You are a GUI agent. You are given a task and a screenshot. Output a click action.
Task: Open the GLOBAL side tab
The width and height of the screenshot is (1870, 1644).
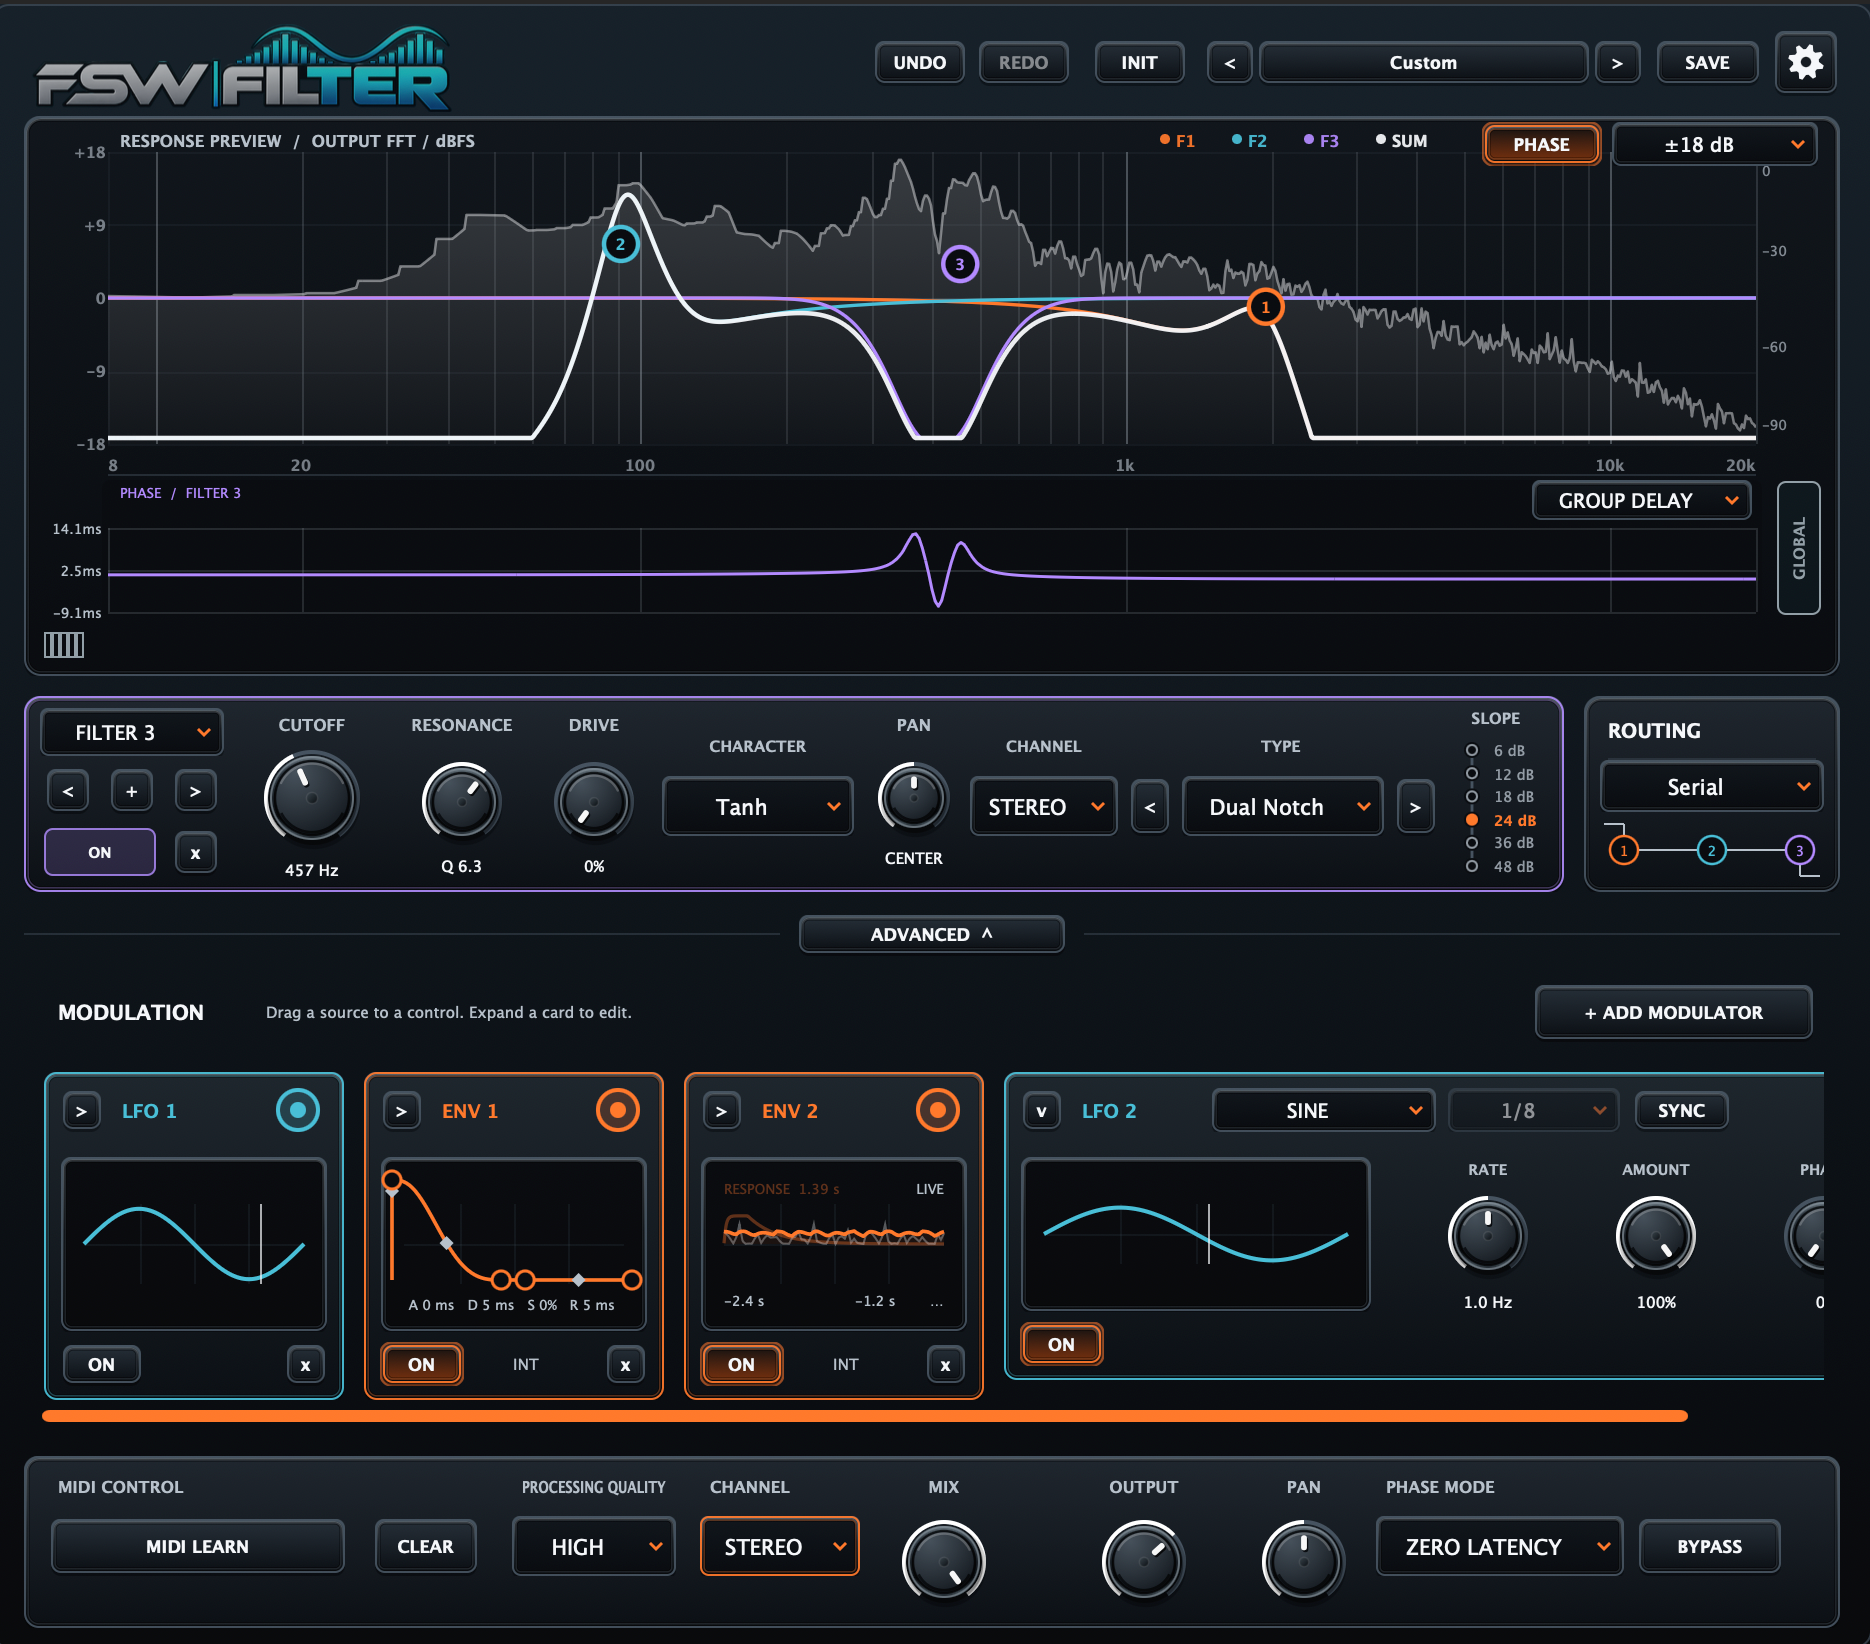coord(1798,548)
